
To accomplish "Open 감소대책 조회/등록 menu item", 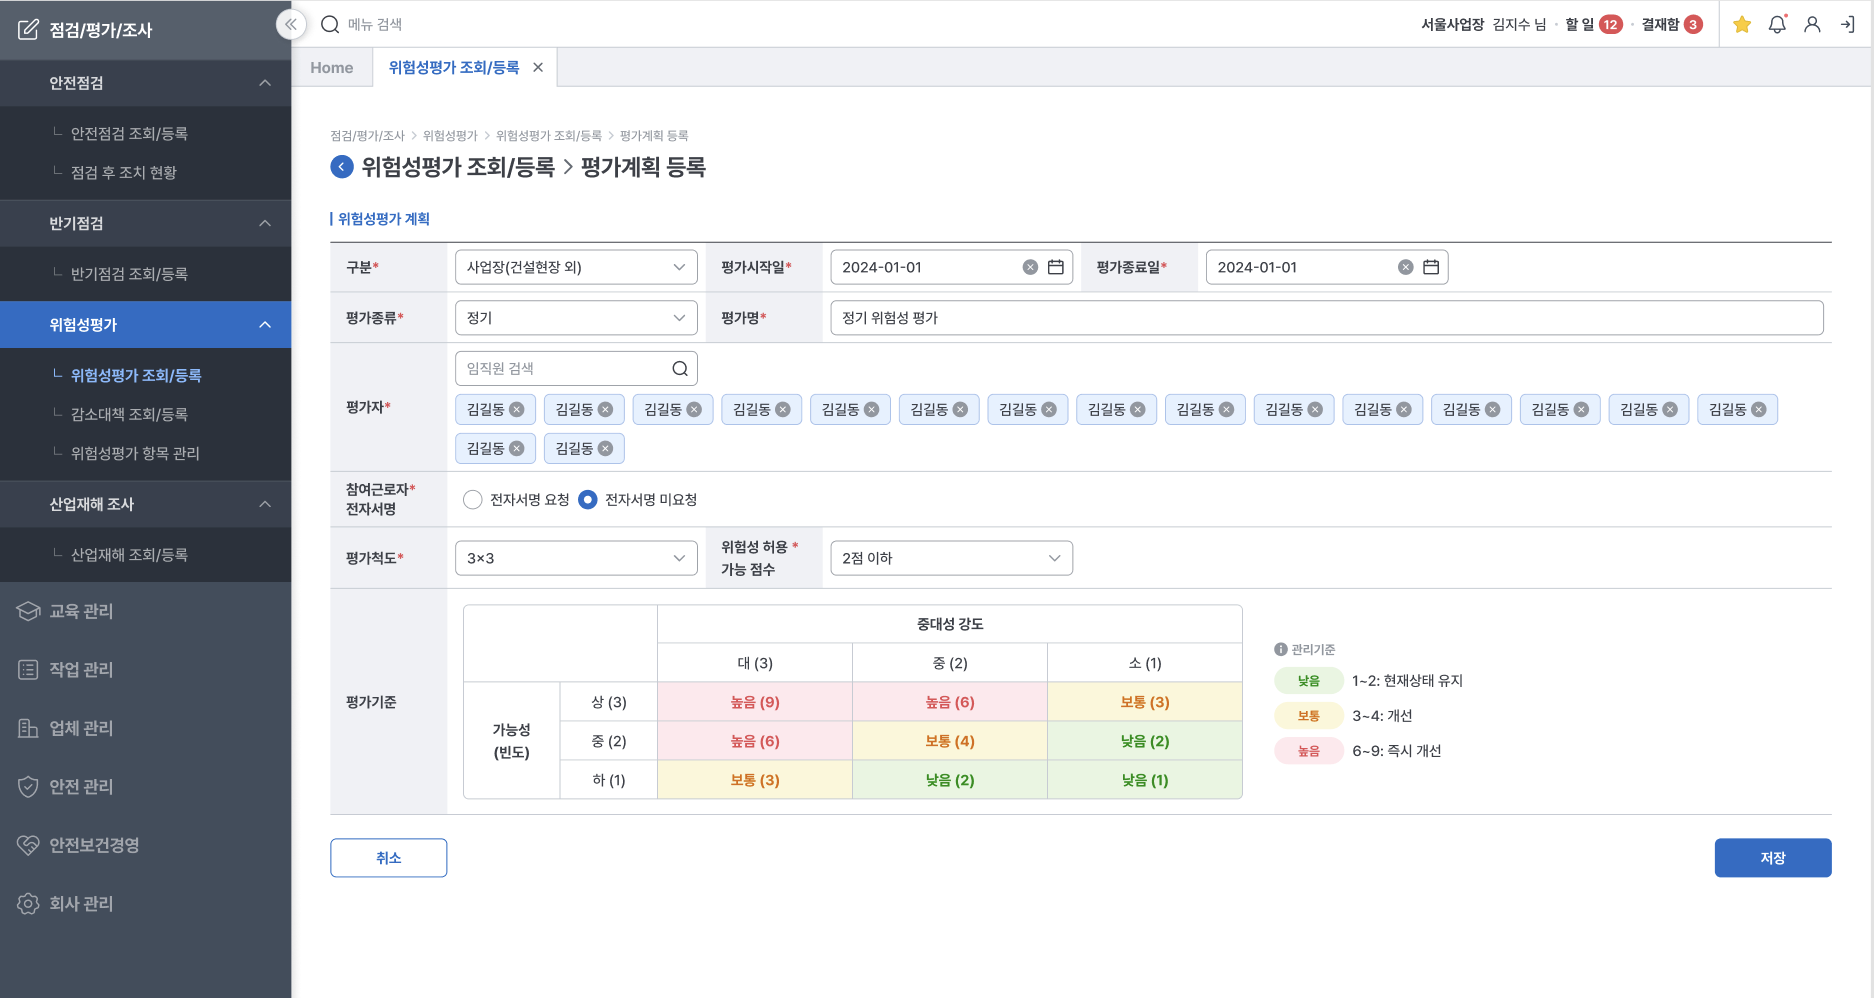I will coord(129,414).
